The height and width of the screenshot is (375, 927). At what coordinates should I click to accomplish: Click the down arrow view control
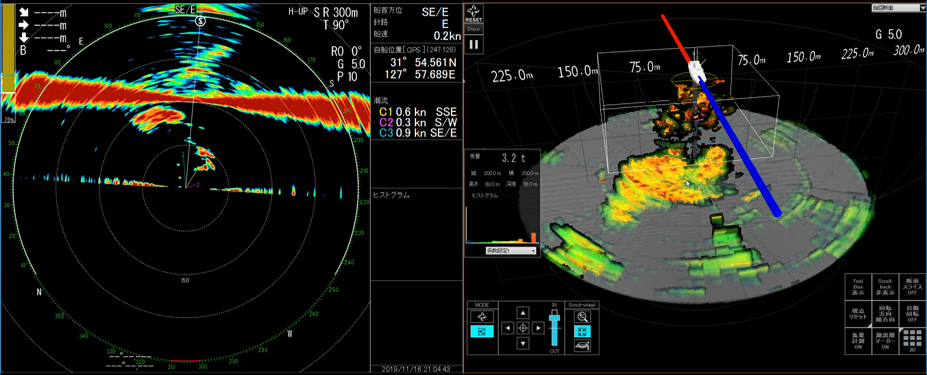[523, 343]
